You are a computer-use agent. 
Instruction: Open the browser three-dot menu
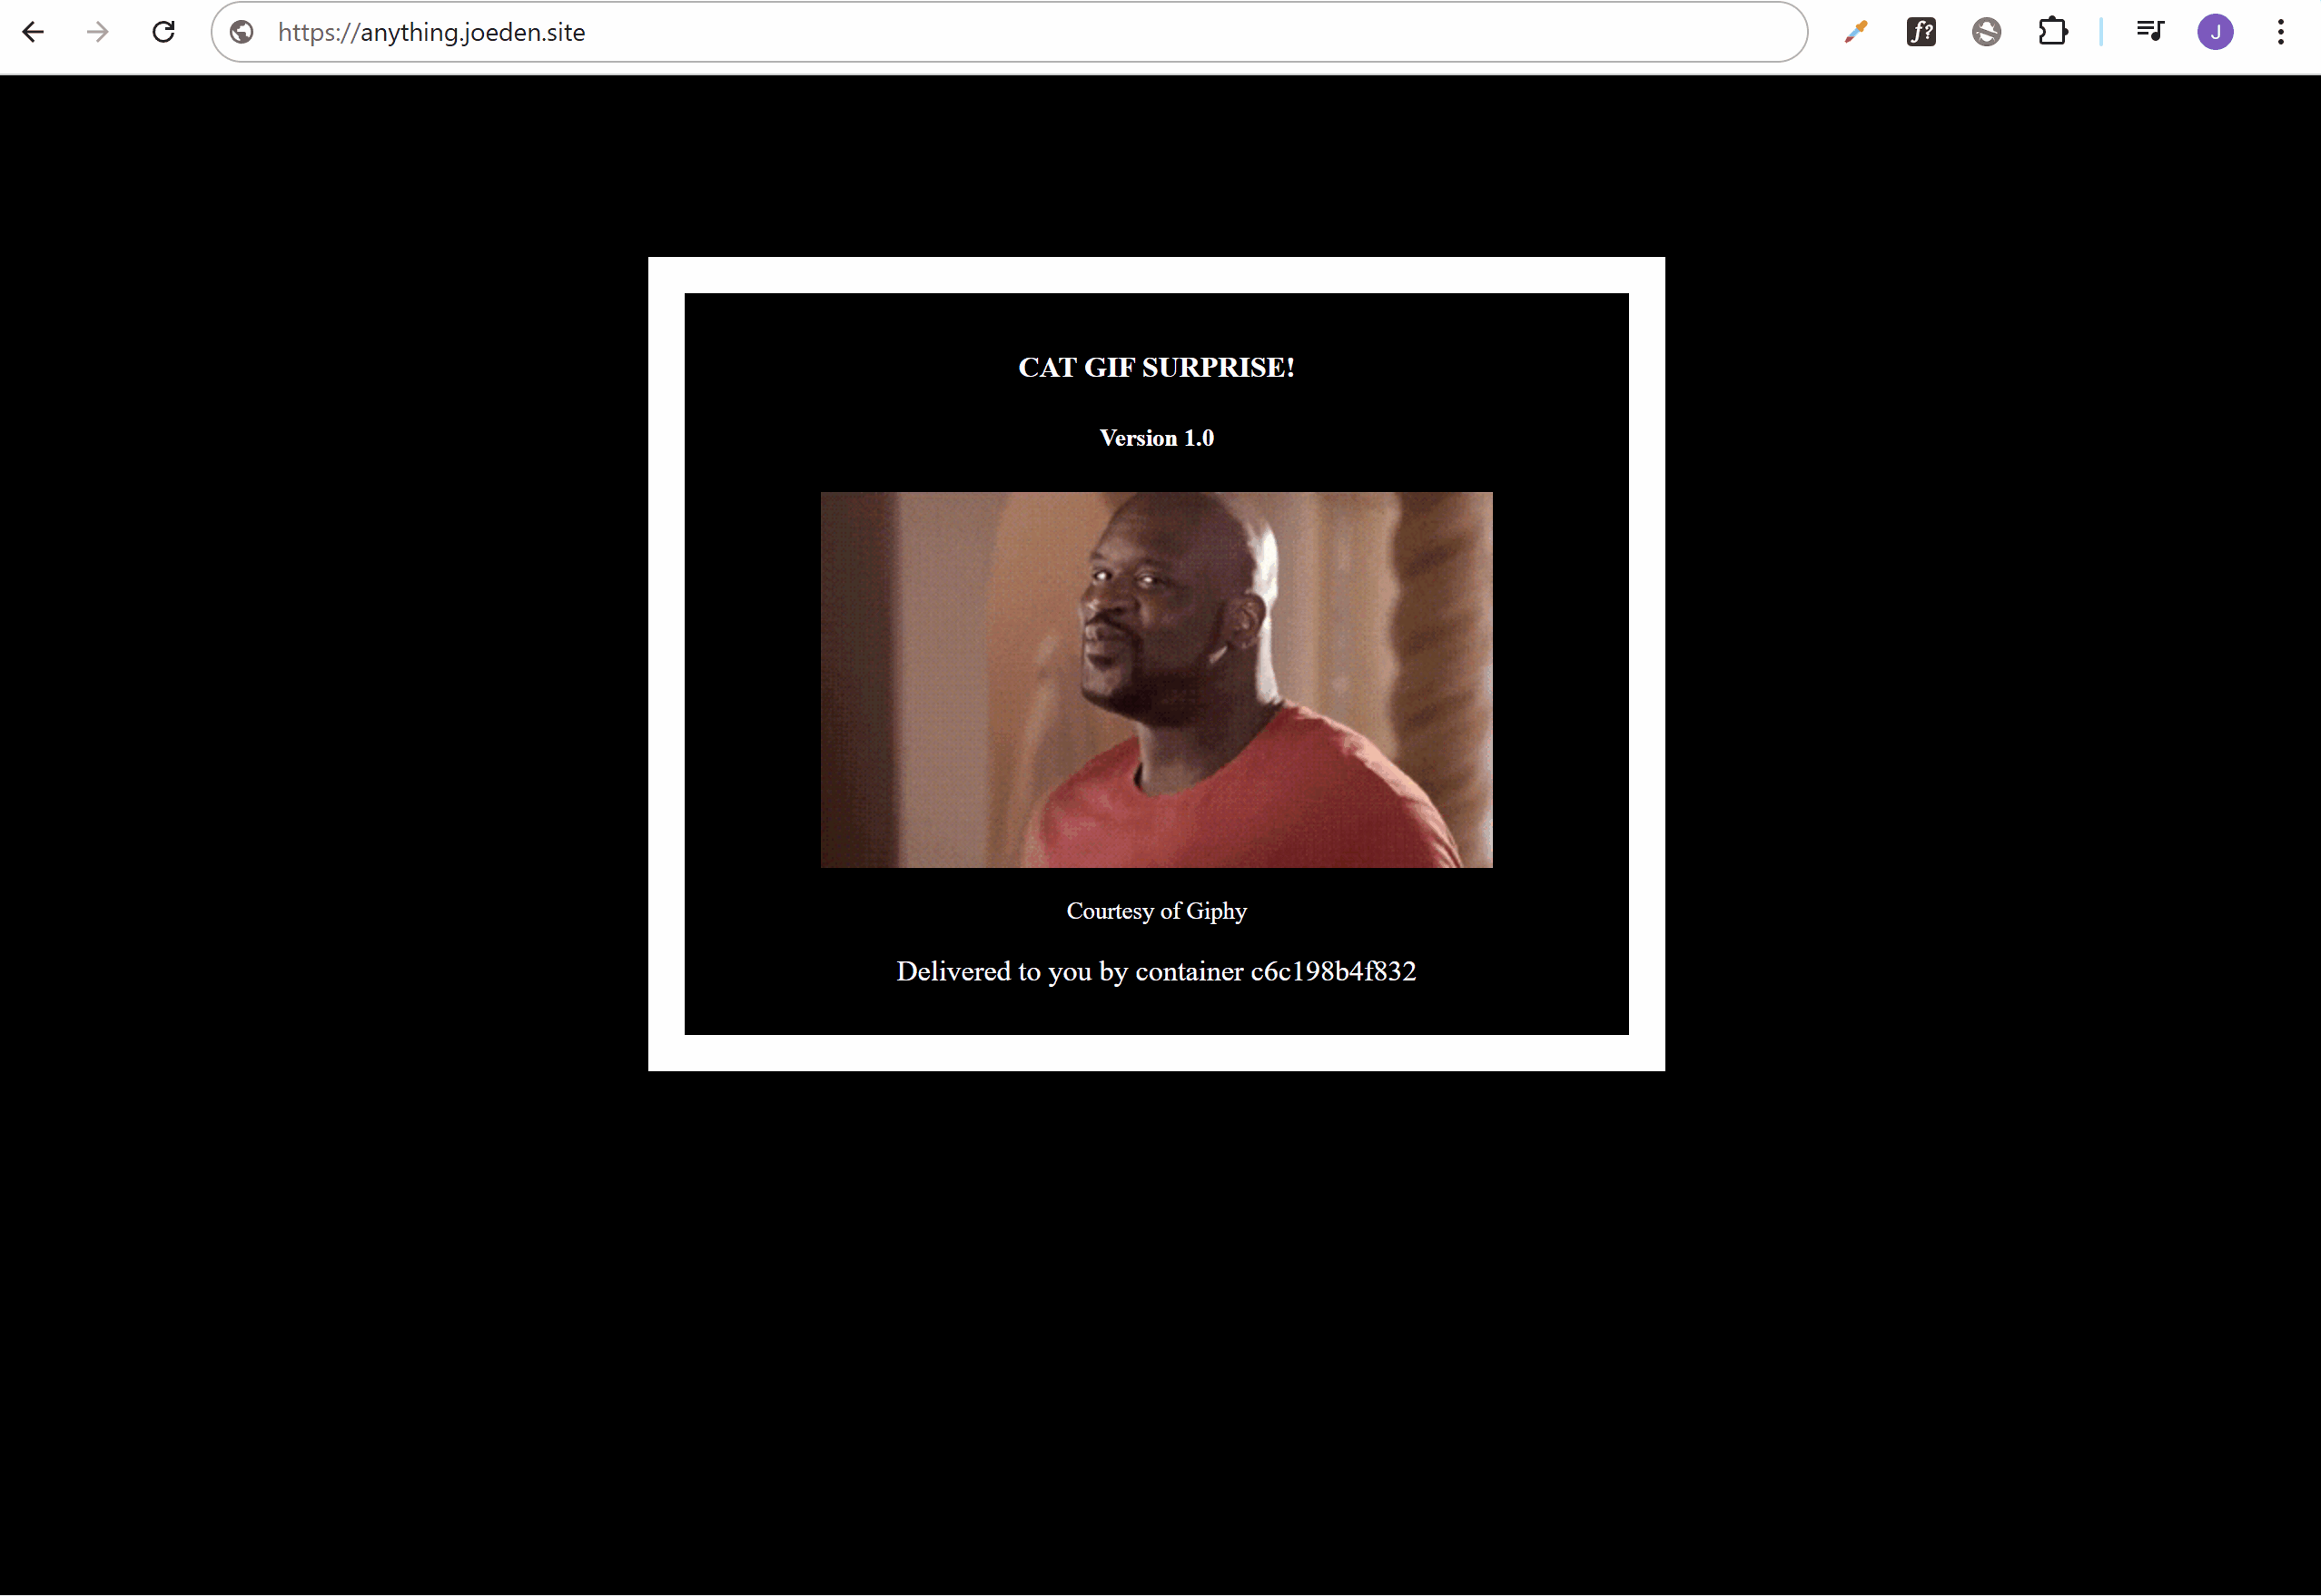click(x=2281, y=32)
